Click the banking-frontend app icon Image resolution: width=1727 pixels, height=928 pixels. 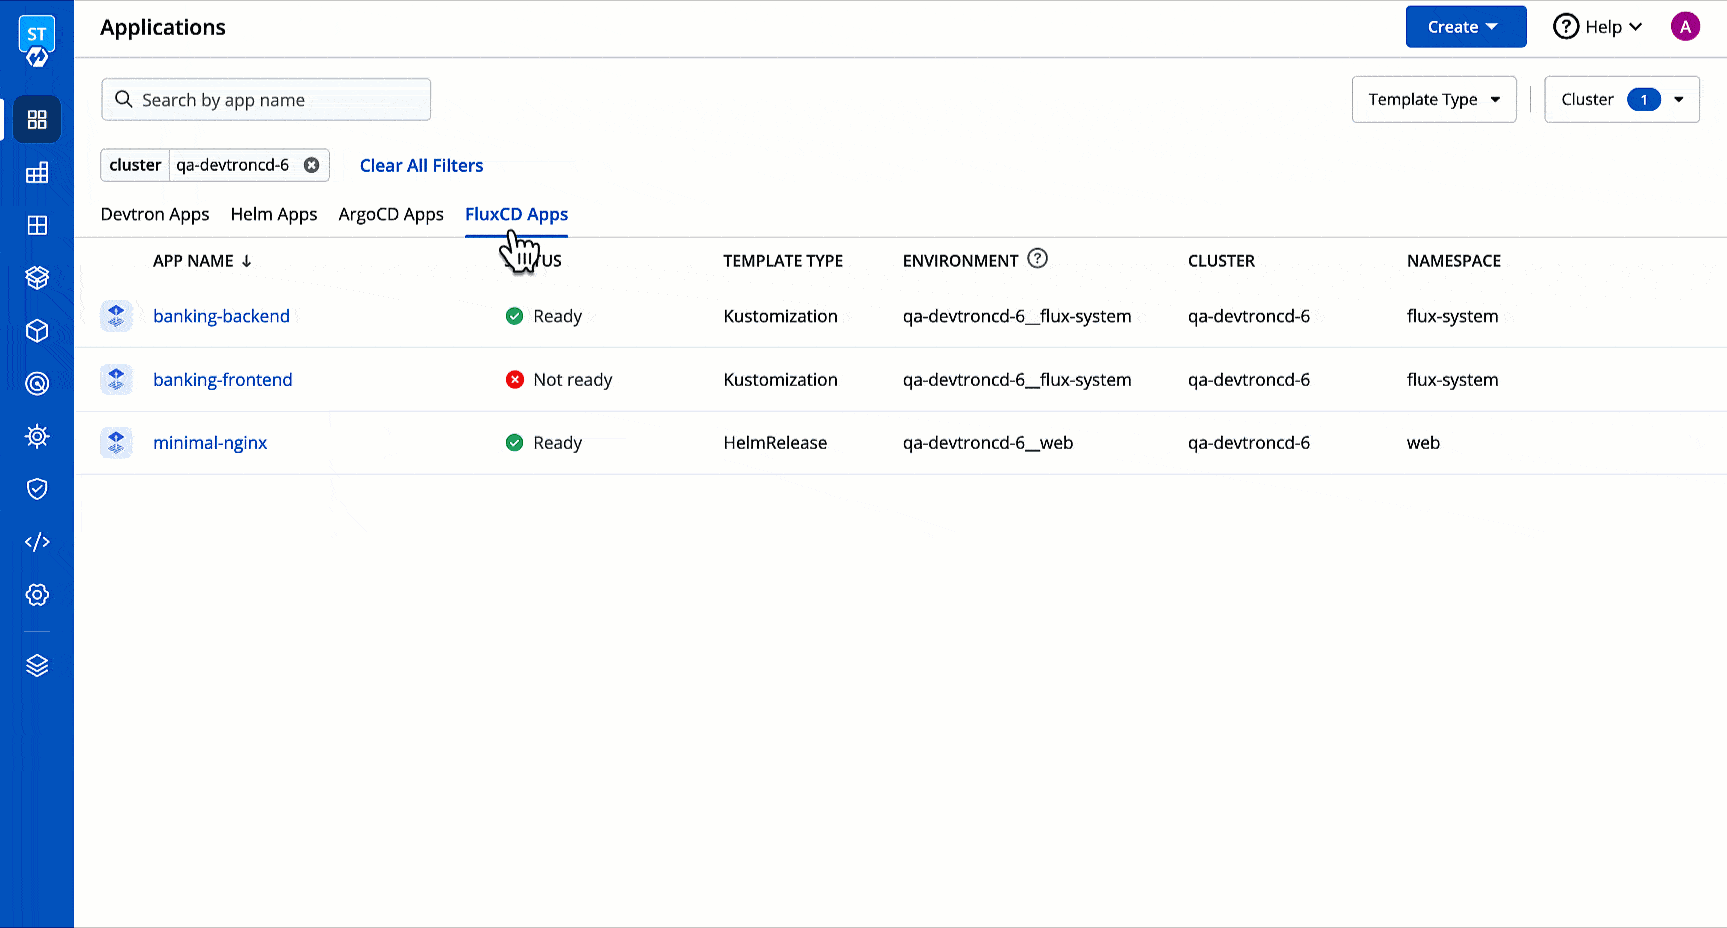[116, 380]
